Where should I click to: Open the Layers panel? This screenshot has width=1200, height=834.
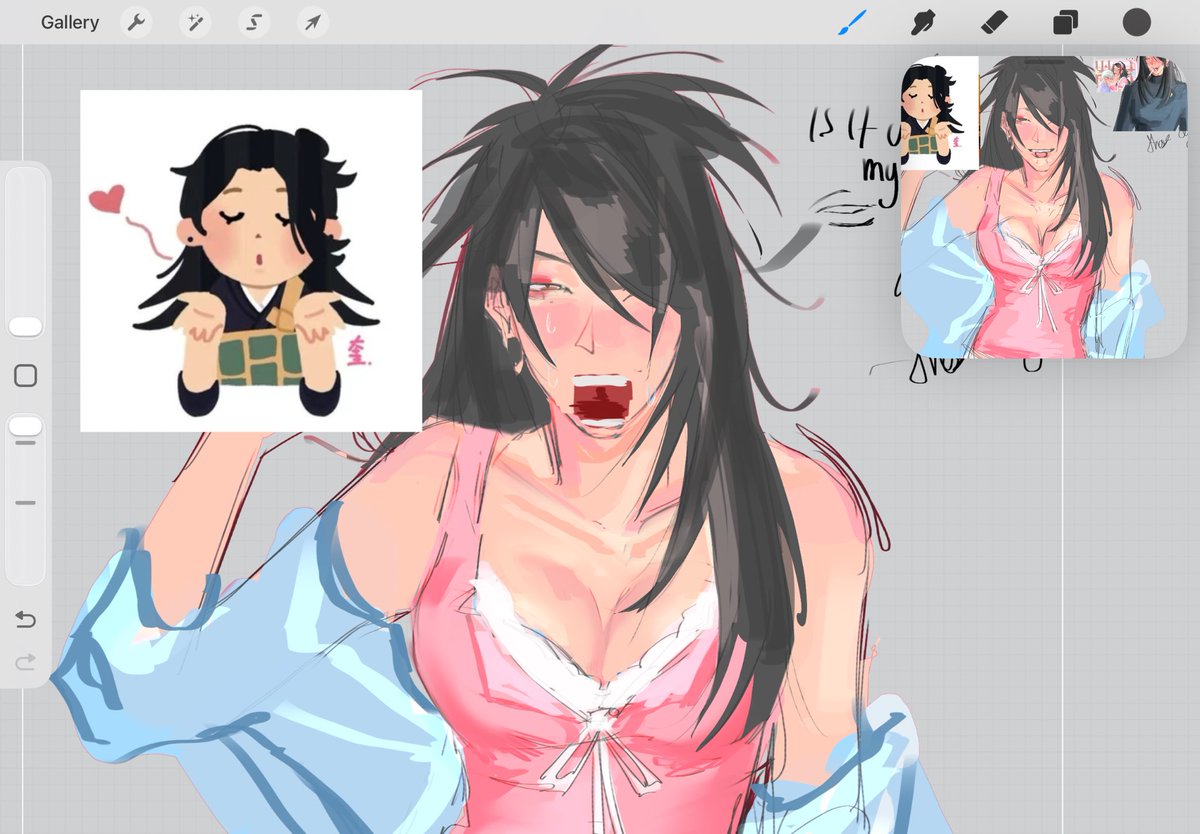pyautogui.click(x=1065, y=22)
